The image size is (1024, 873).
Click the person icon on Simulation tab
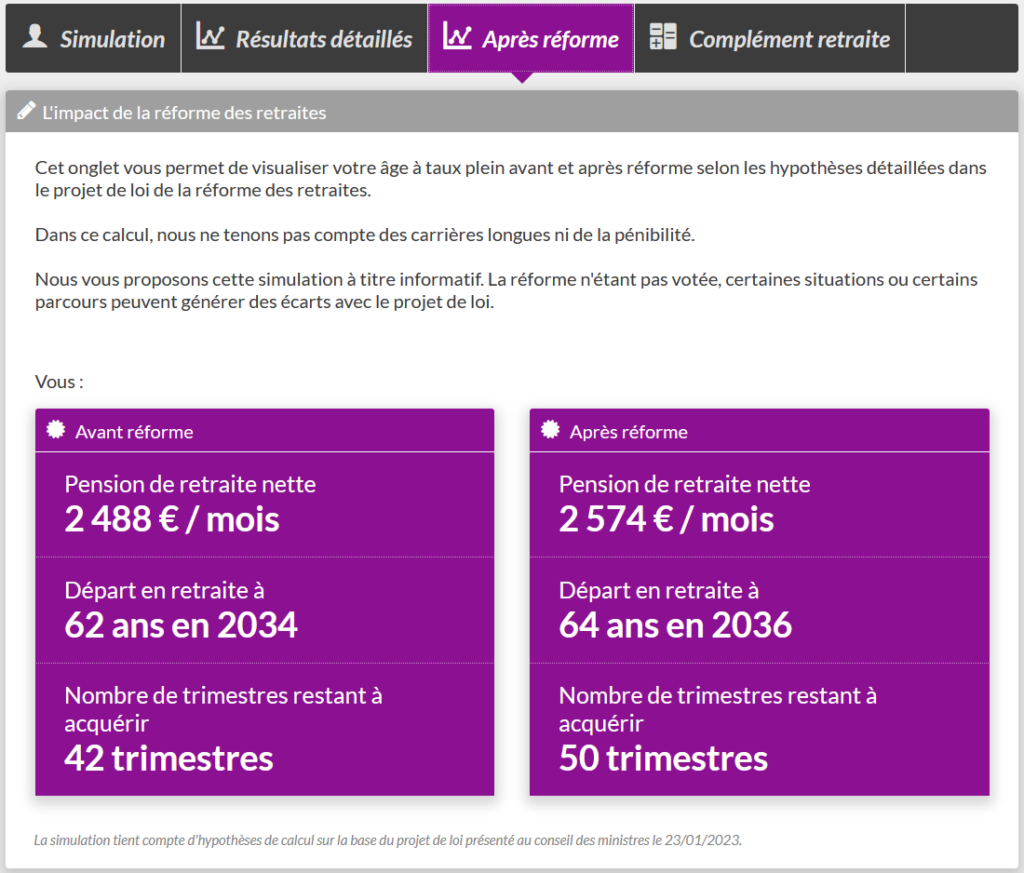(x=35, y=37)
